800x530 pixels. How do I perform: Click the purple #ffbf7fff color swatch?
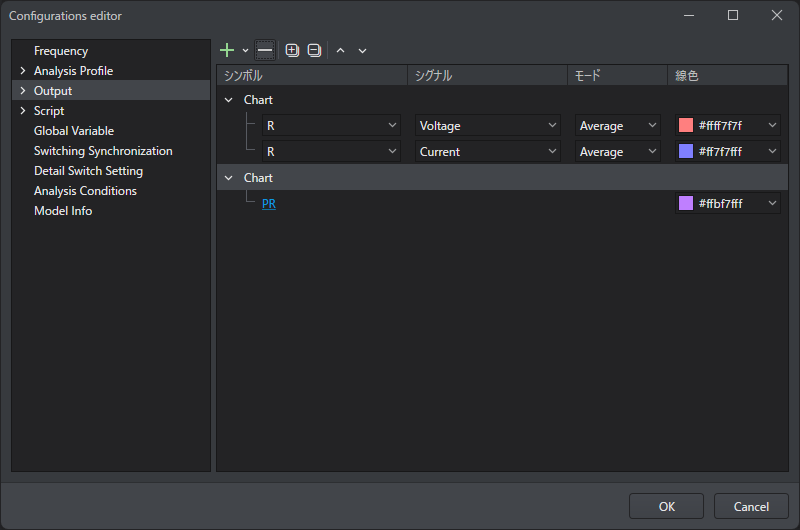[686, 204]
